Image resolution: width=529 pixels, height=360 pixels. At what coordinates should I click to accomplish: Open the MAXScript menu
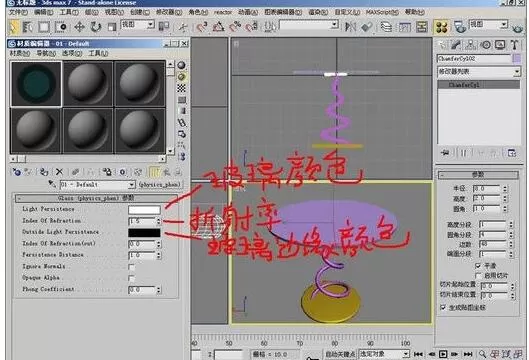point(382,12)
